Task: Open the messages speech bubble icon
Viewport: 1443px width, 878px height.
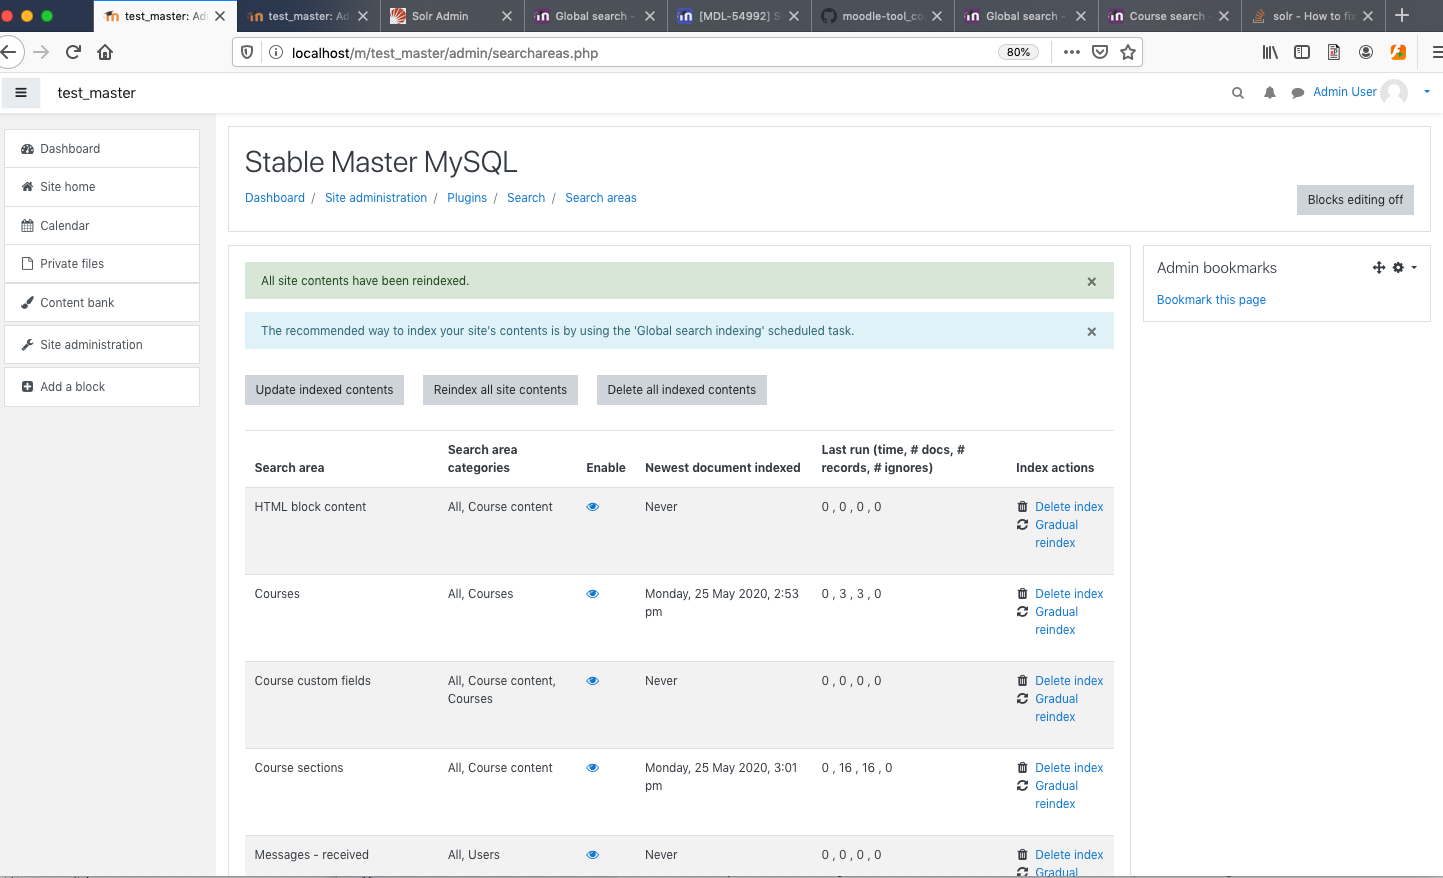Action: [x=1298, y=93]
